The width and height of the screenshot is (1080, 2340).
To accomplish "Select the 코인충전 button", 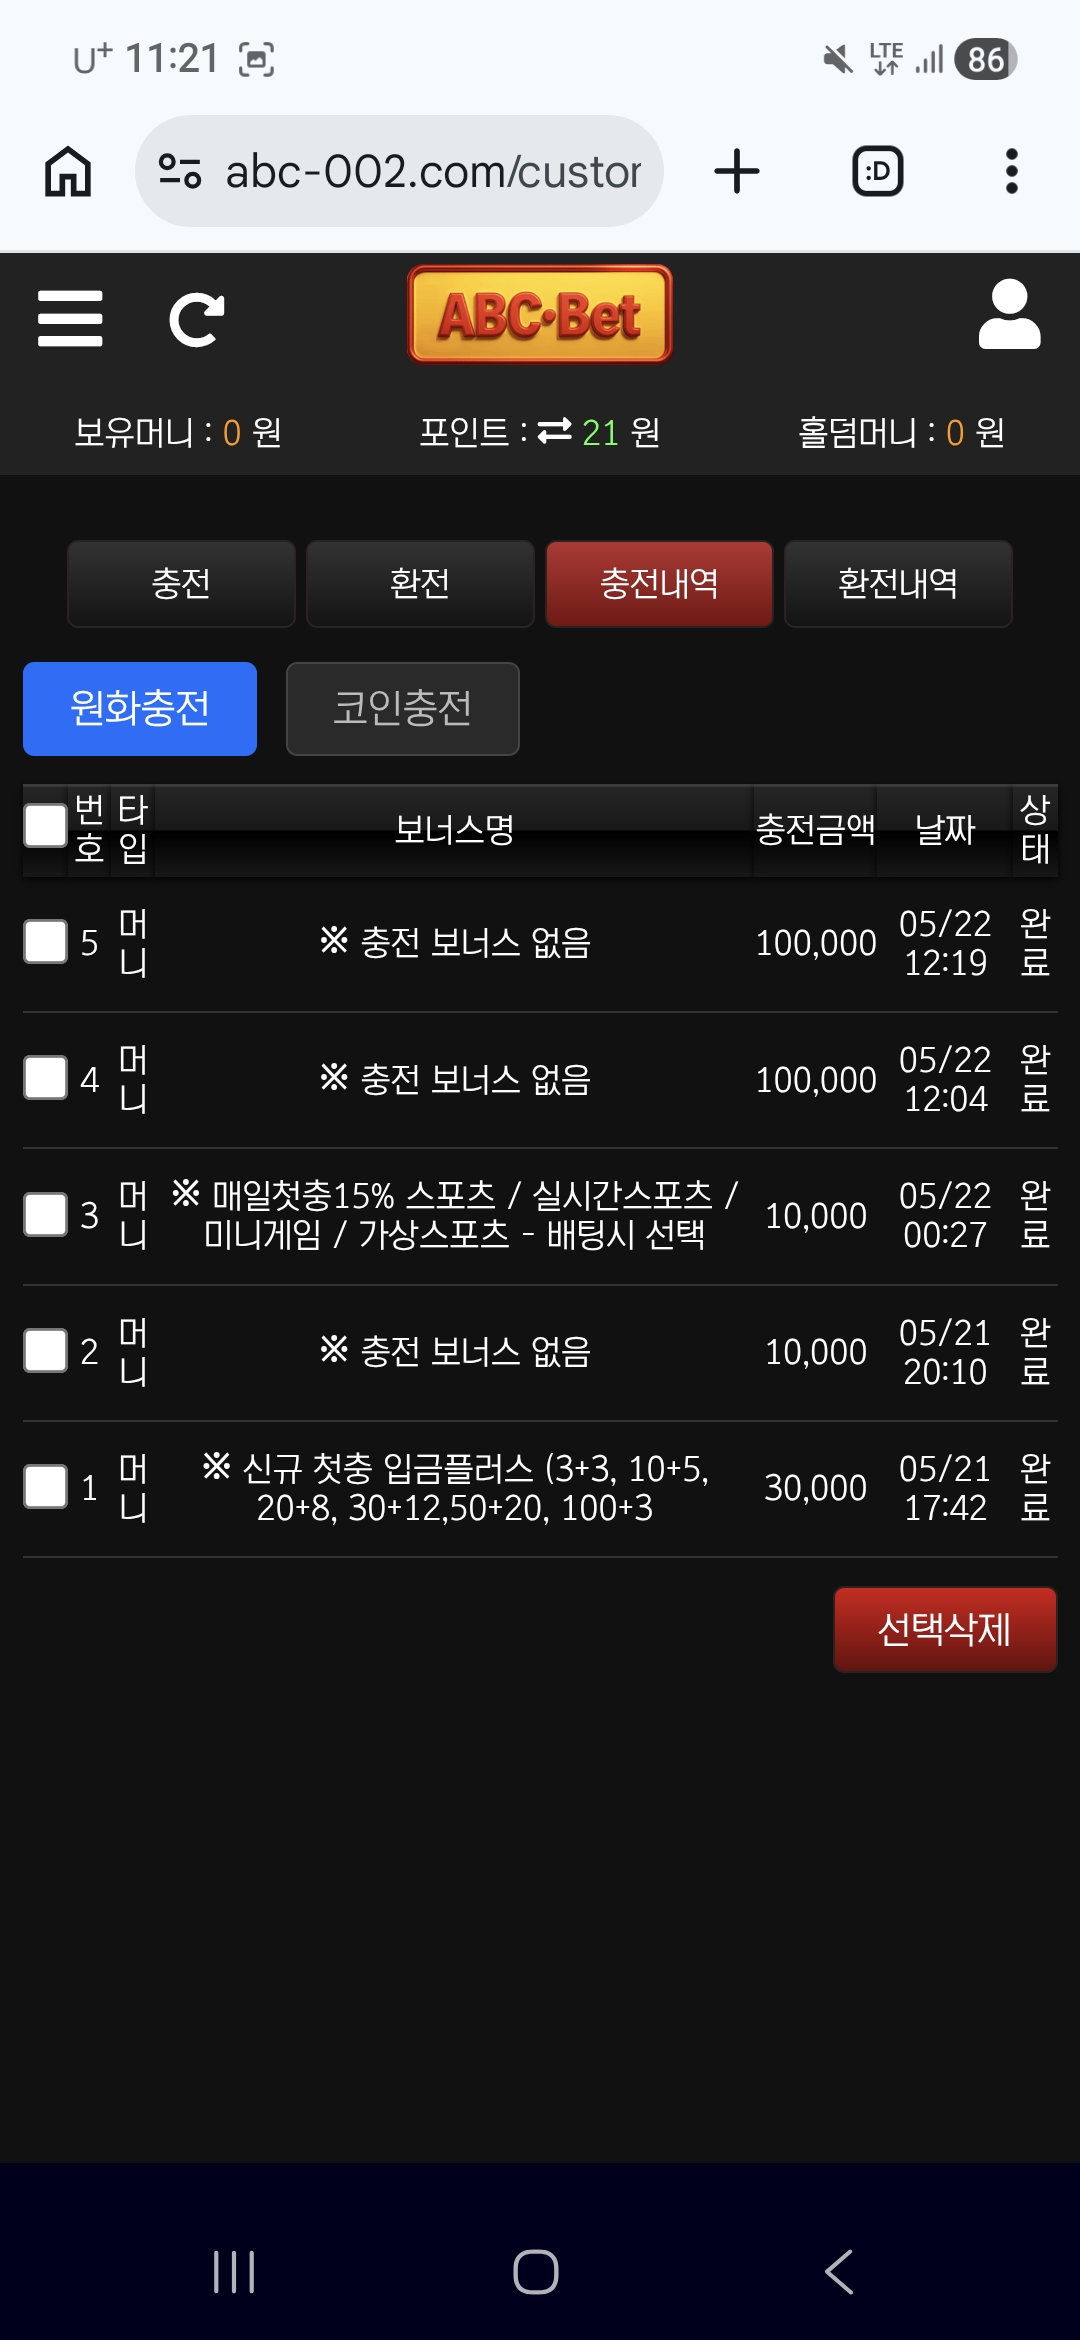I will (403, 709).
